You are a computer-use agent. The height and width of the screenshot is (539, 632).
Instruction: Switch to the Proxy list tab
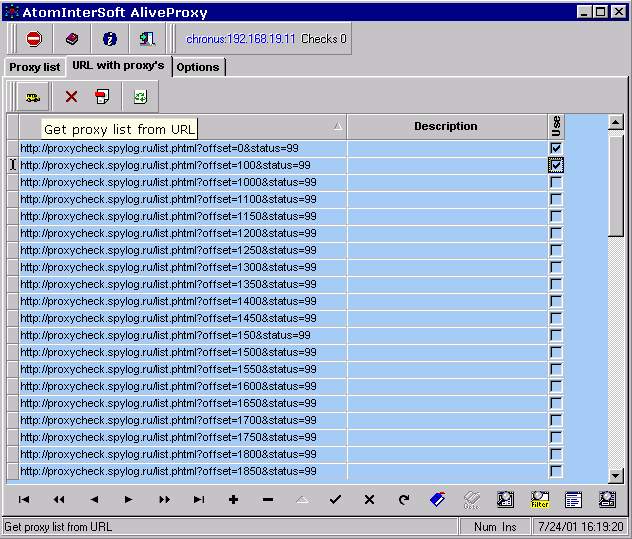click(35, 67)
